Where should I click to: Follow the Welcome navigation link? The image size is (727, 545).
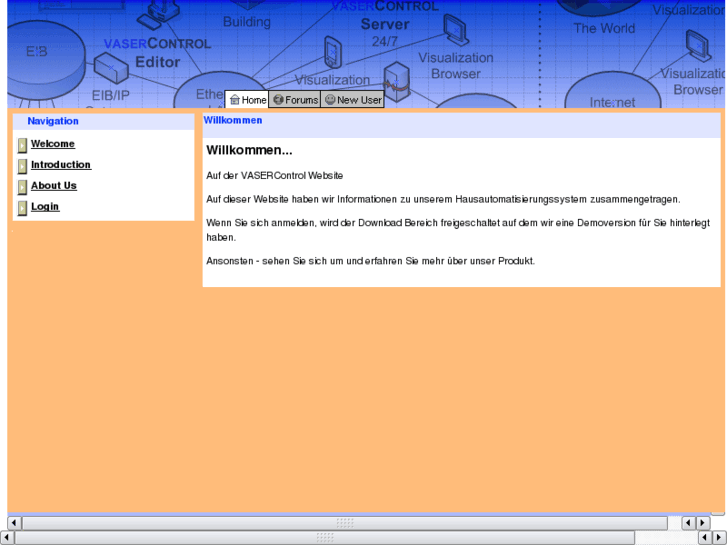point(53,144)
